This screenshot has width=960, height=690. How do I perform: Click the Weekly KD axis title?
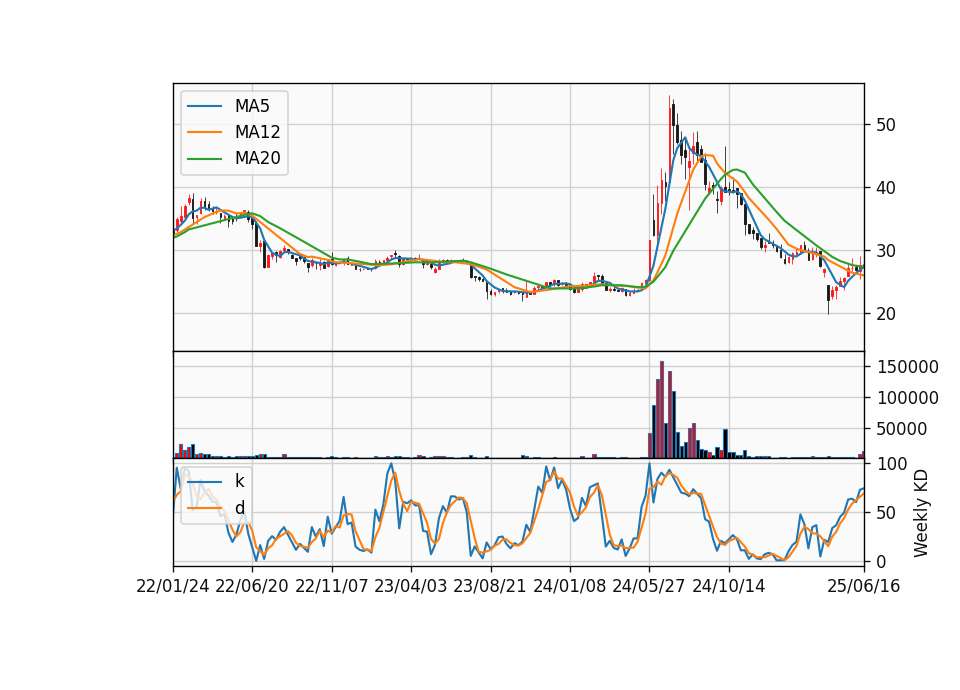(921, 514)
